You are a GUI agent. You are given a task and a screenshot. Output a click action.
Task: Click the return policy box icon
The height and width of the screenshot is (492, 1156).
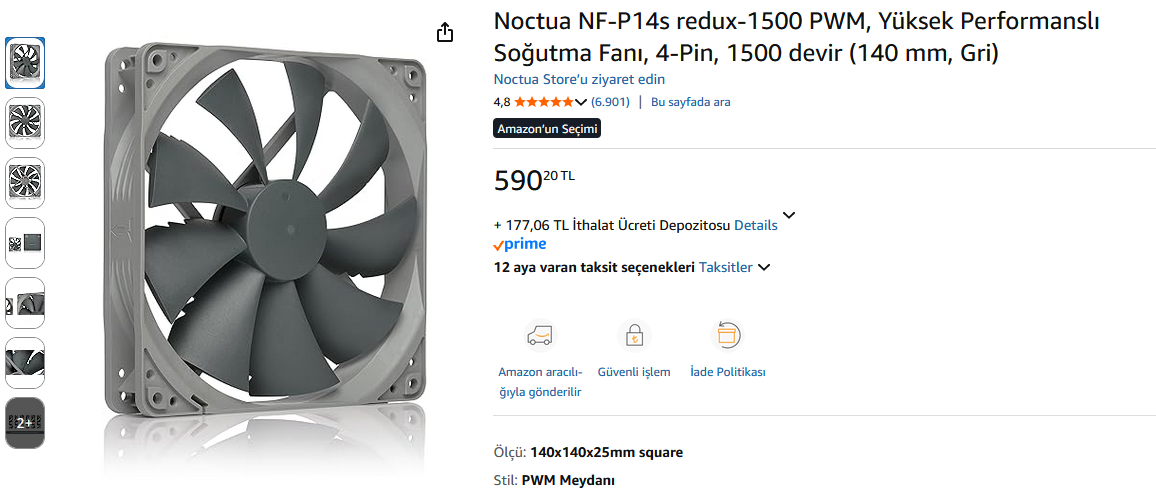click(x=727, y=335)
